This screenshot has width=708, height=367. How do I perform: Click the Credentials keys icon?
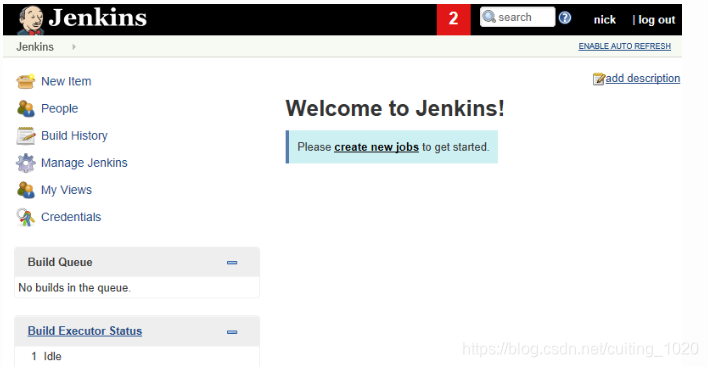pyautogui.click(x=26, y=217)
